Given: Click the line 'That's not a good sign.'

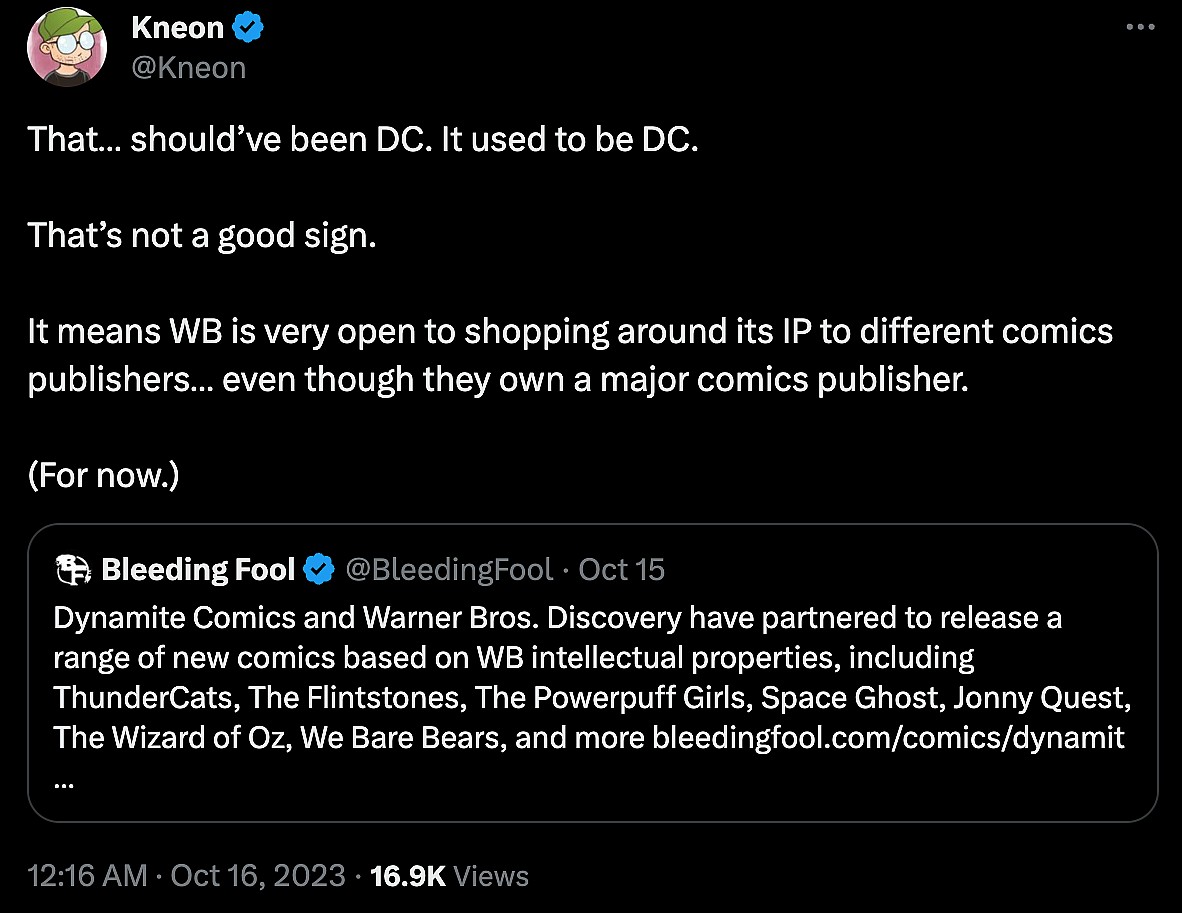Looking at the screenshot, I should [202, 235].
